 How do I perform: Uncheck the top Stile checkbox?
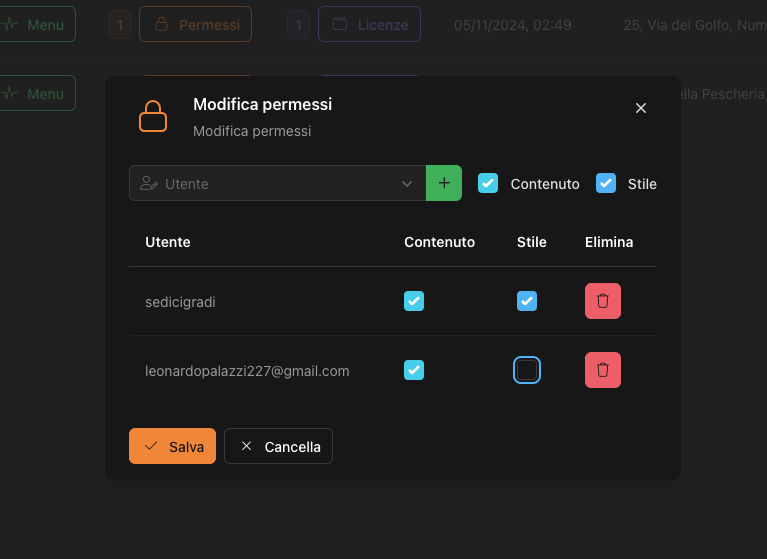pyautogui.click(x=606, y=183)
